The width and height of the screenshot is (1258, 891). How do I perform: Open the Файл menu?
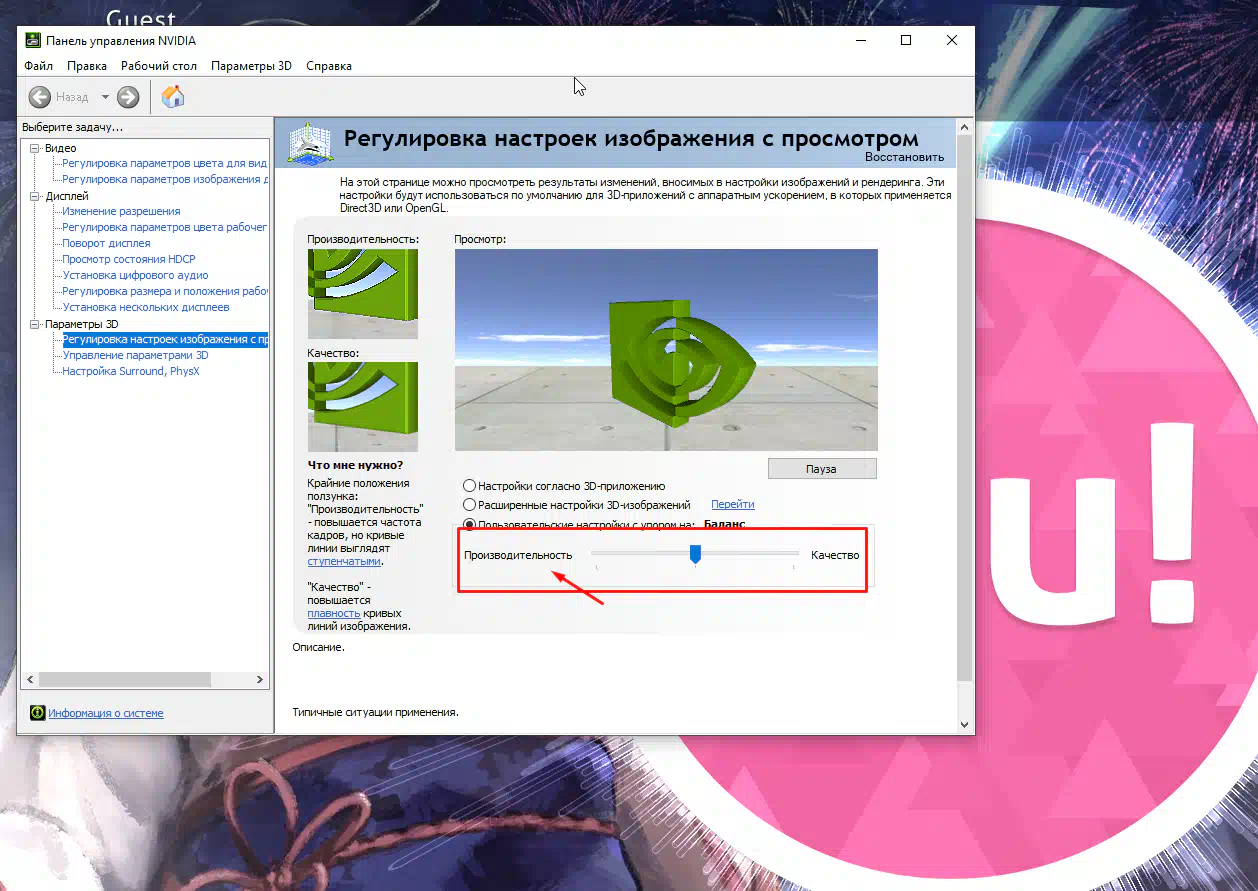pyautogui.click(x=38, y=66)
